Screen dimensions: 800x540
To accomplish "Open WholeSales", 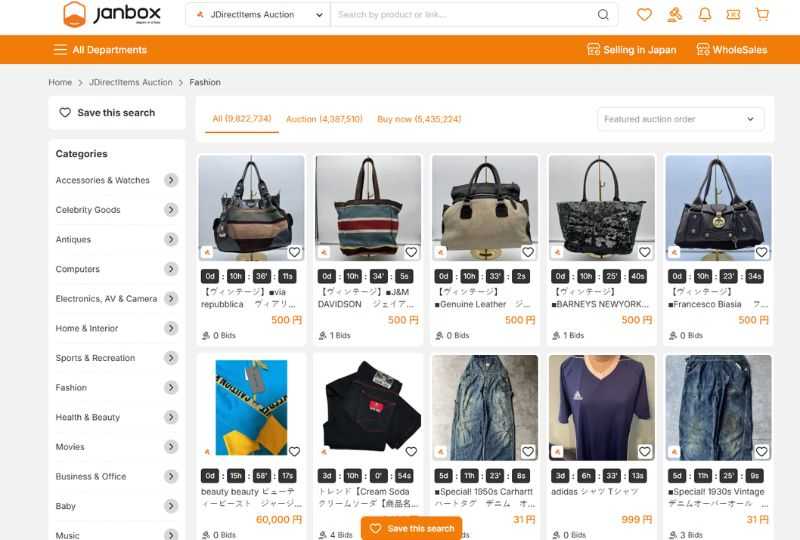I will click(732, 50).
